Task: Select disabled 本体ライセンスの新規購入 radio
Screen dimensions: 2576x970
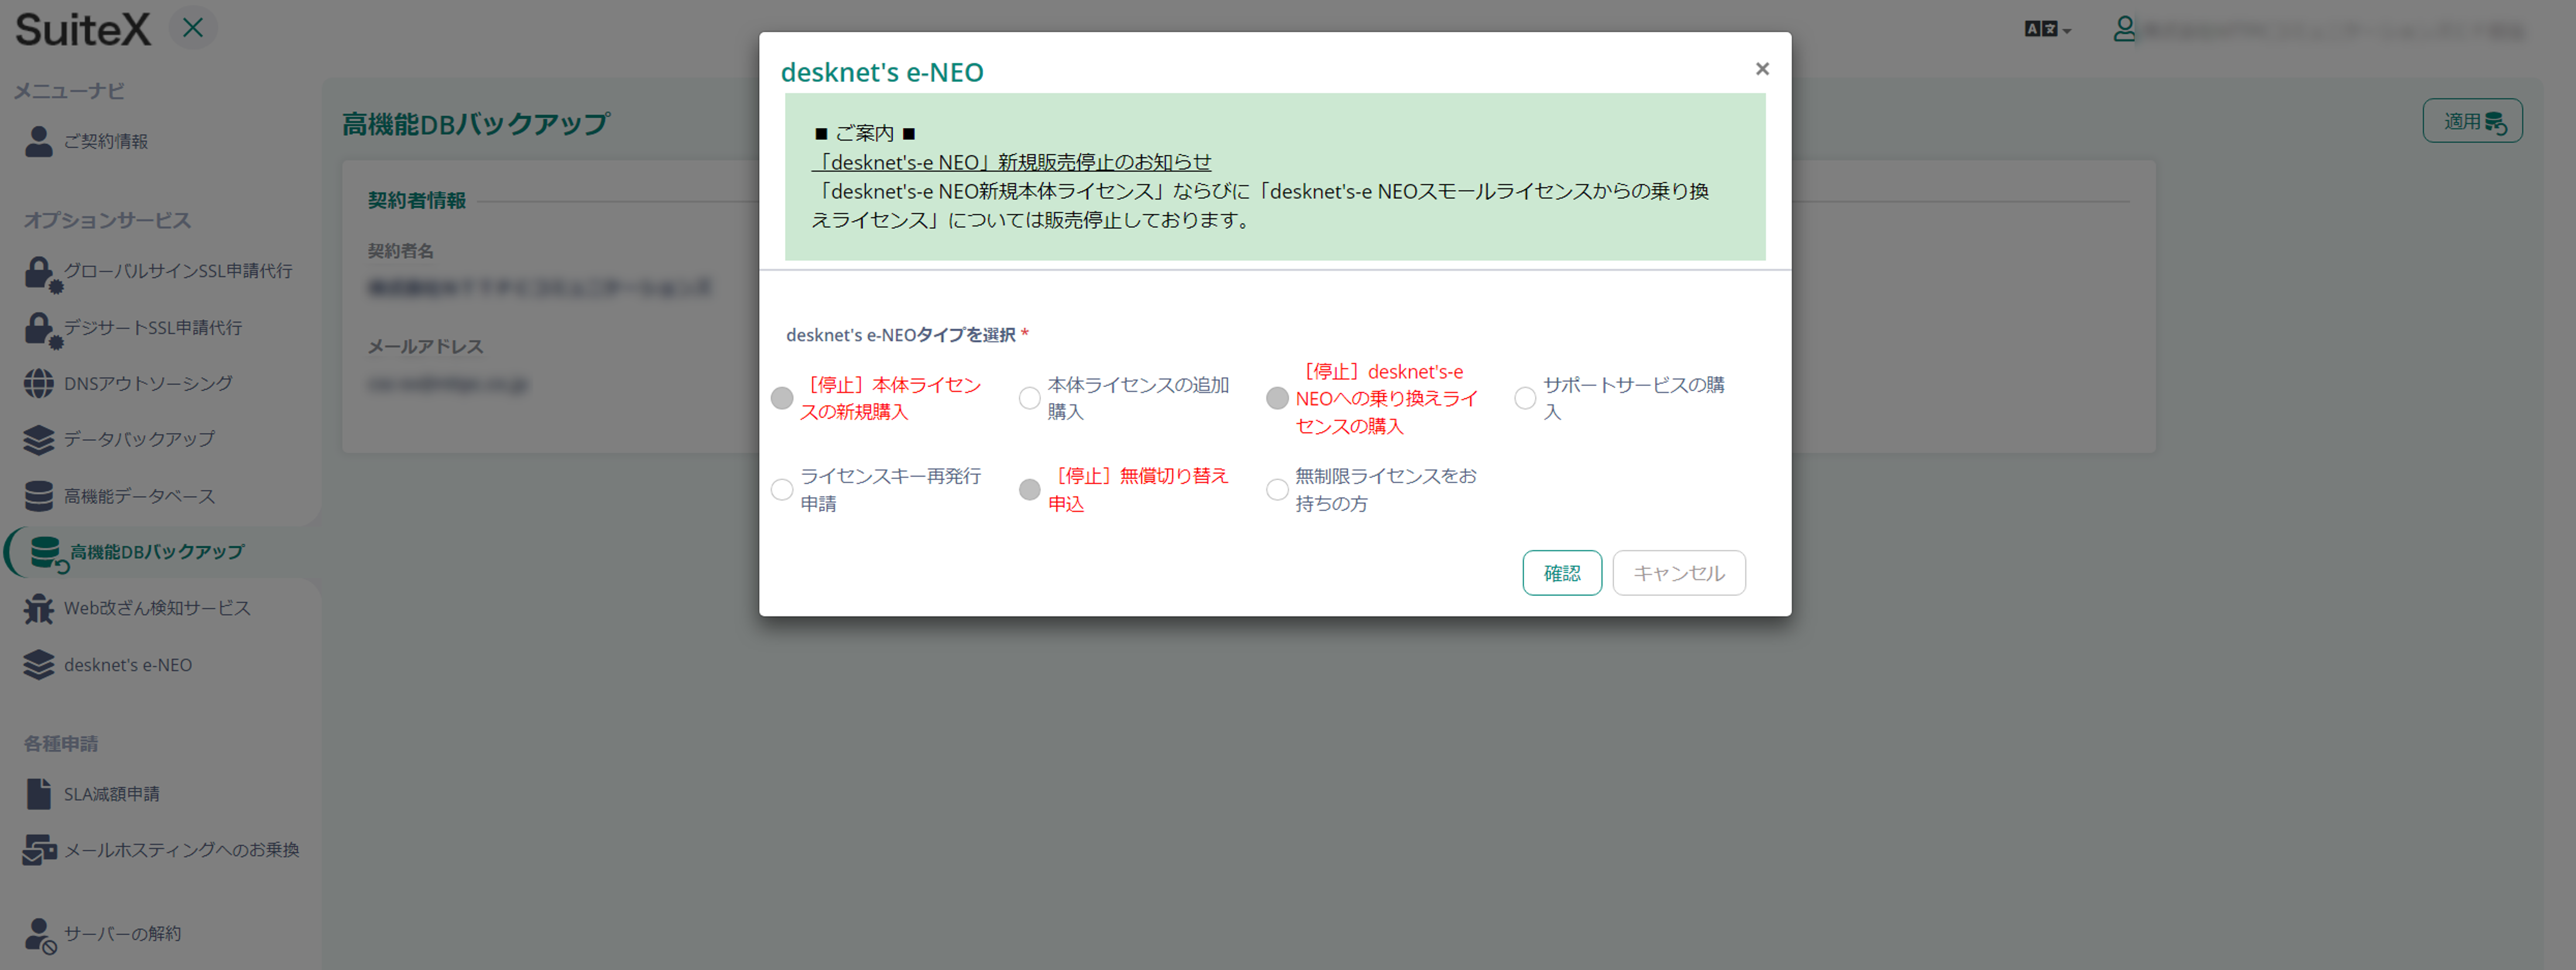Action: [x=782, y=398]
